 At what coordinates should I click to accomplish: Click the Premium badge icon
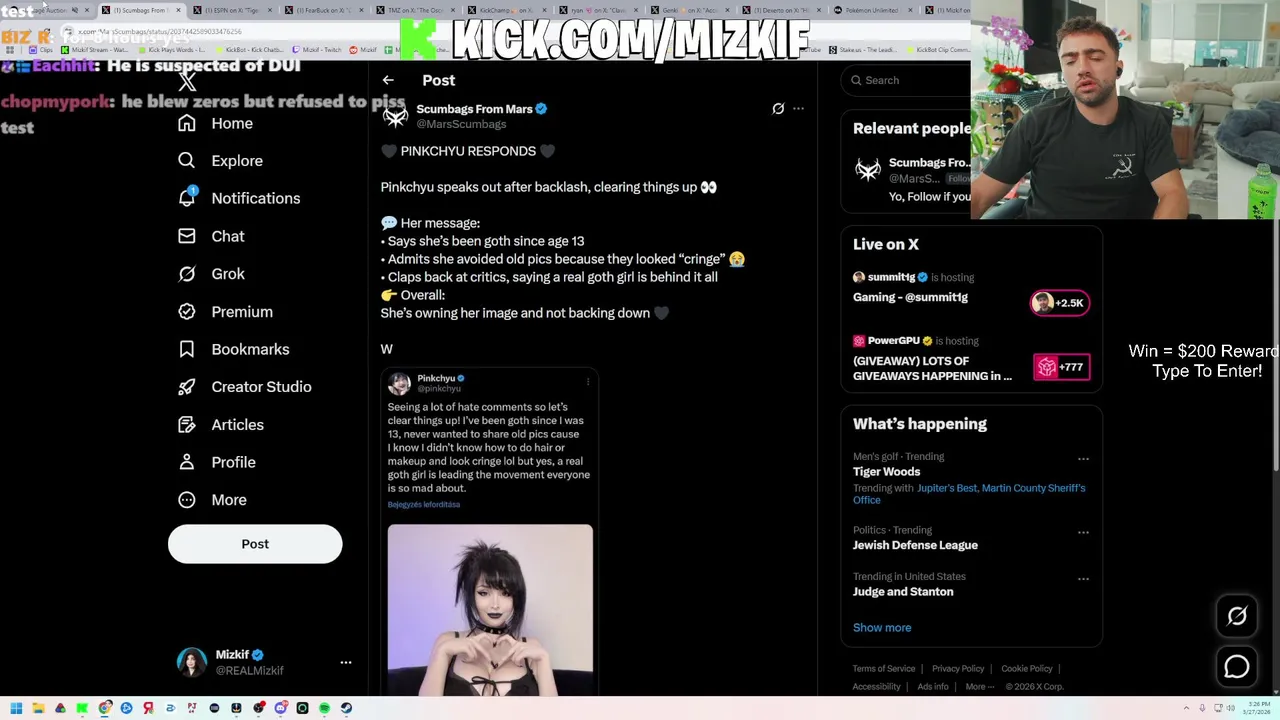[187, 311]
